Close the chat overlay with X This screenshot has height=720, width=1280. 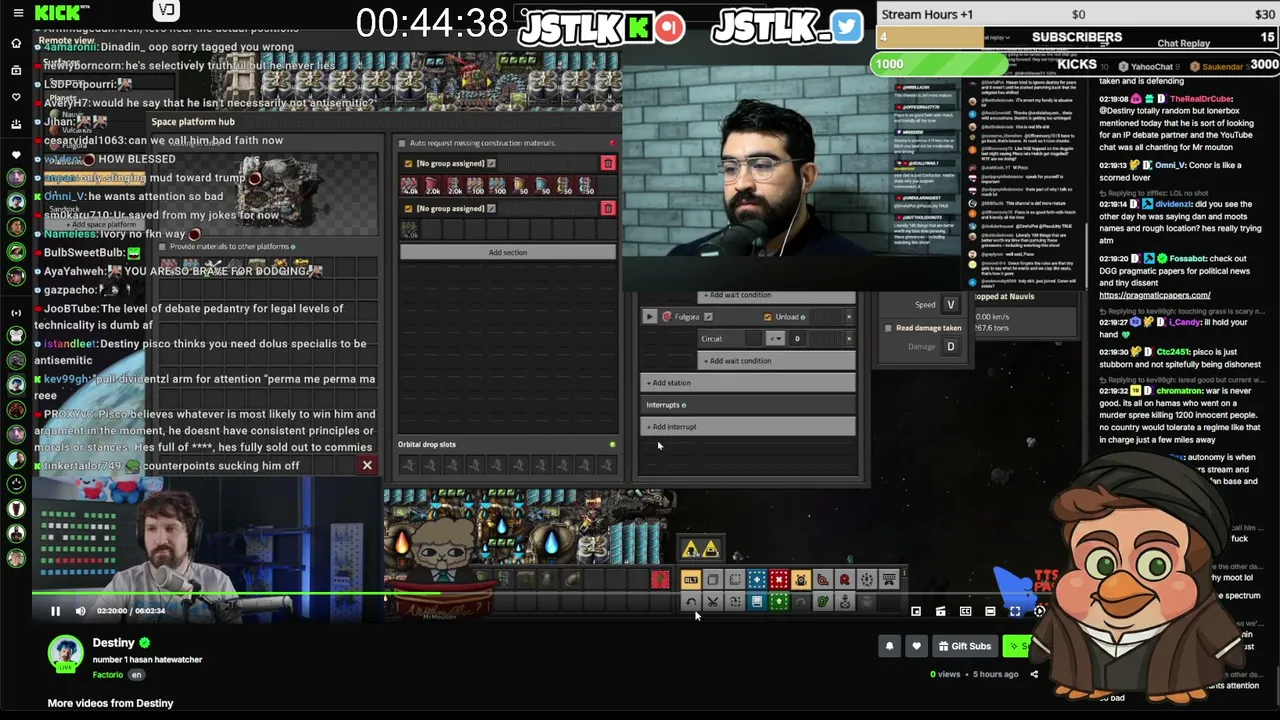367,465
